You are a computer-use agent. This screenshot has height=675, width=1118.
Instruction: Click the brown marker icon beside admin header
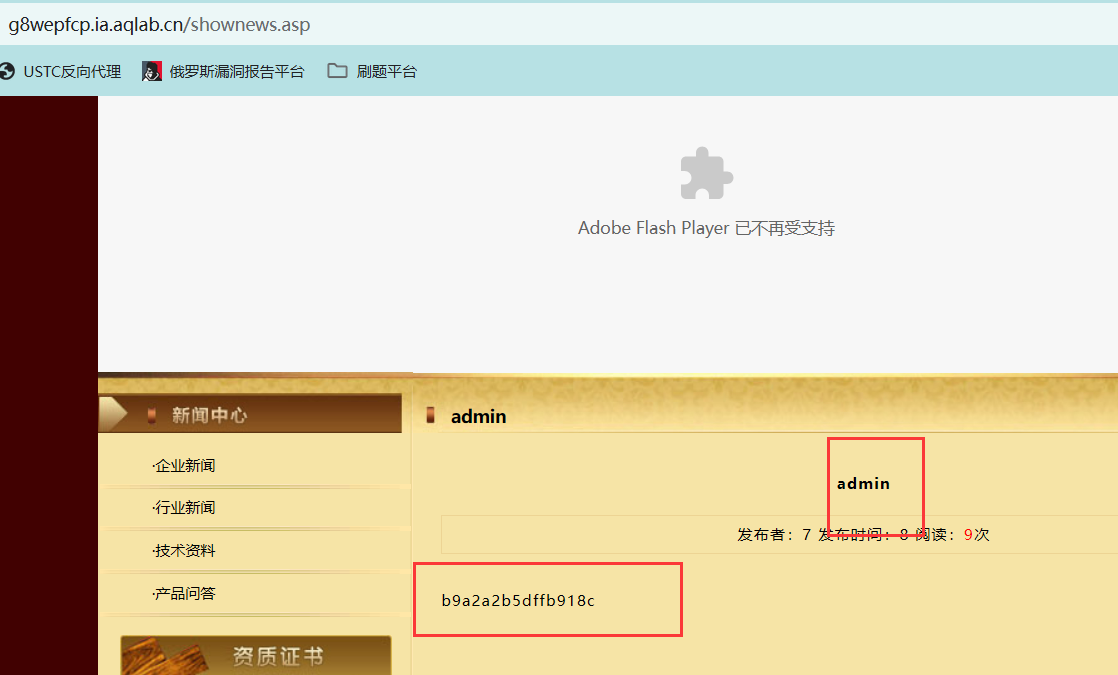point(431,416)
